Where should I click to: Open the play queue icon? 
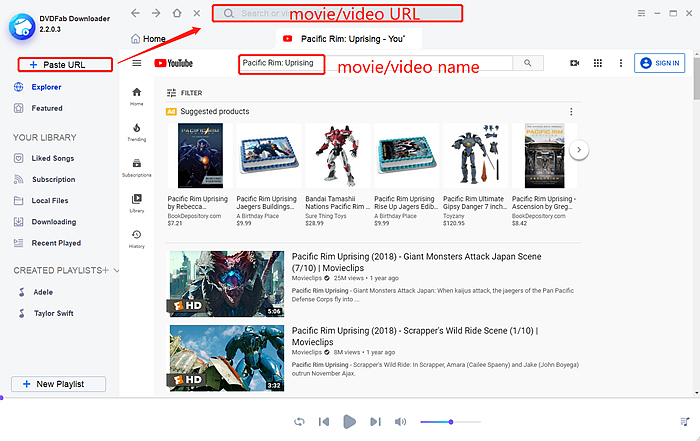tap(684, 422)
